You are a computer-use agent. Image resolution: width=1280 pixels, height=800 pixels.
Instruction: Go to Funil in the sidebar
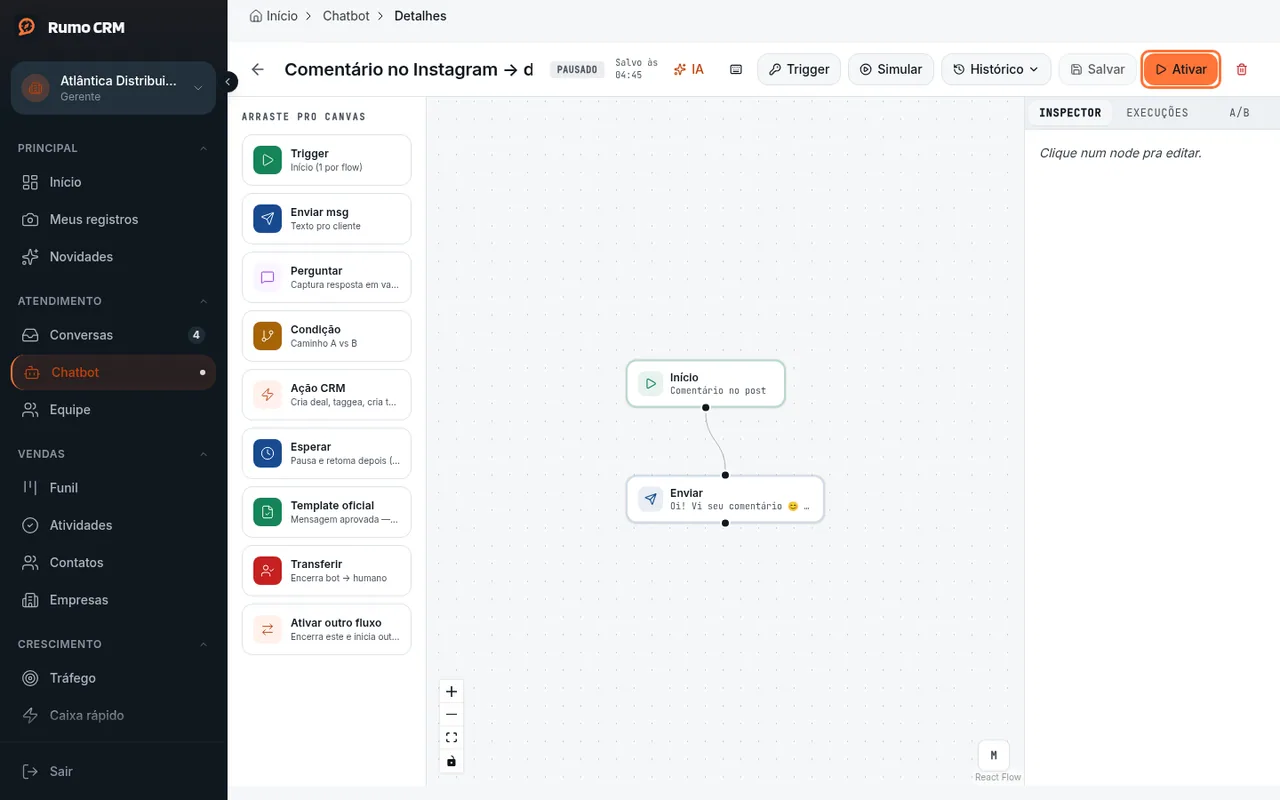(x=113, y=488)
